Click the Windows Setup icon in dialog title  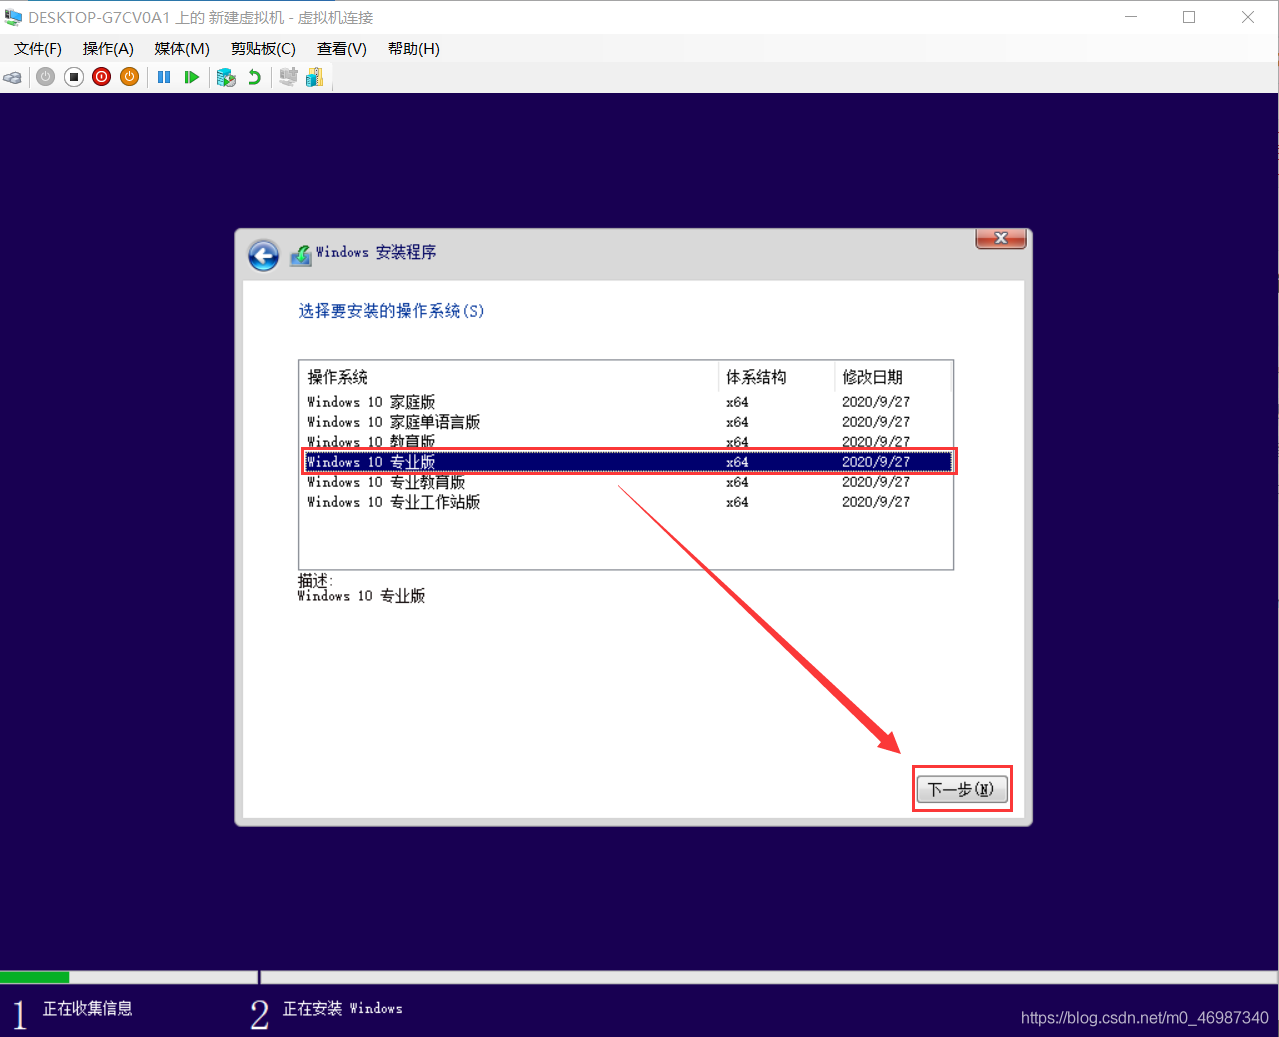click(x=301, y=256)
